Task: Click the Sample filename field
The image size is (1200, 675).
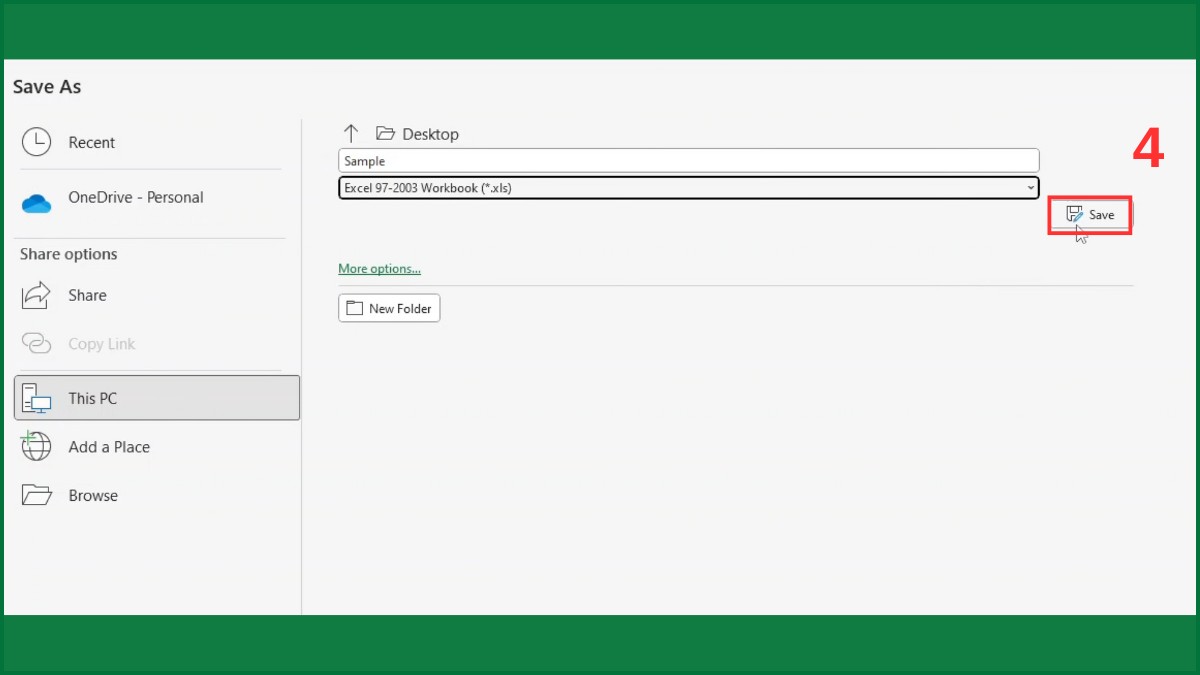Action: [x=688, y=160]
